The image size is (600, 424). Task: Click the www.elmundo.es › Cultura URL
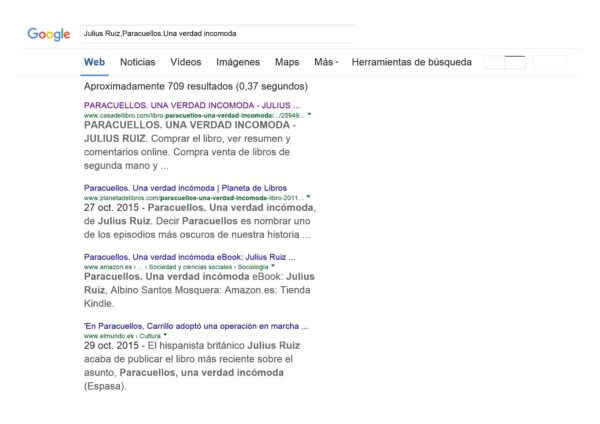122,336
